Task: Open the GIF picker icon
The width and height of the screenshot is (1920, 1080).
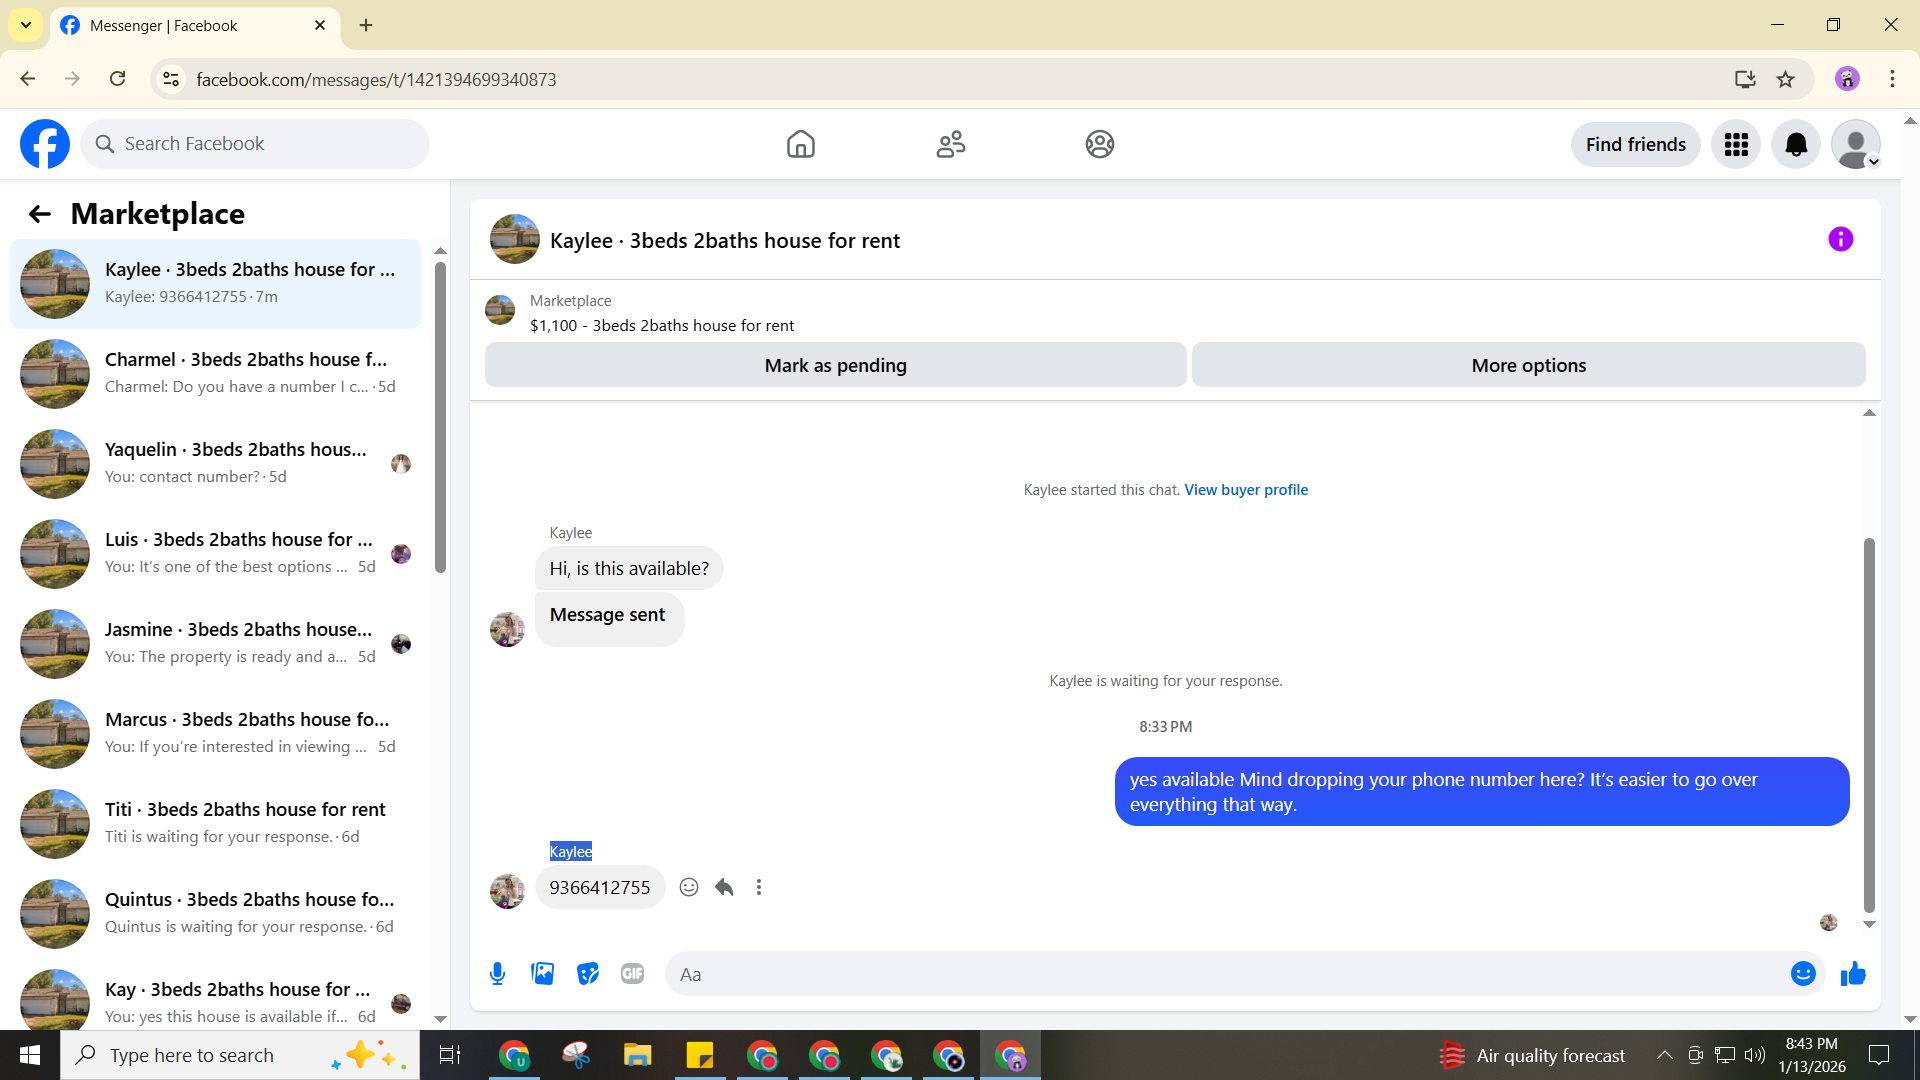Action: (x=632, y=974)
